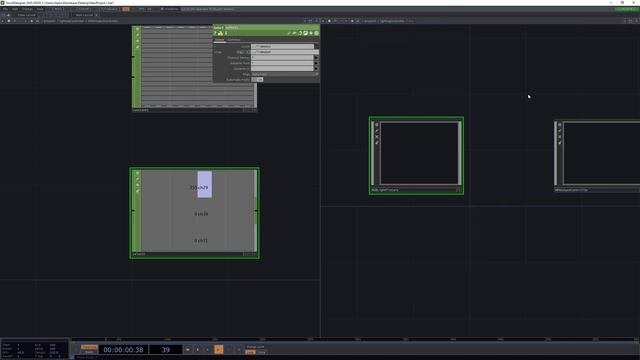Image resolution: width=640 pixels, height=360 pixels.
Task: Toggle third flag on the selected lower-left node
Action: coord(138,185)
